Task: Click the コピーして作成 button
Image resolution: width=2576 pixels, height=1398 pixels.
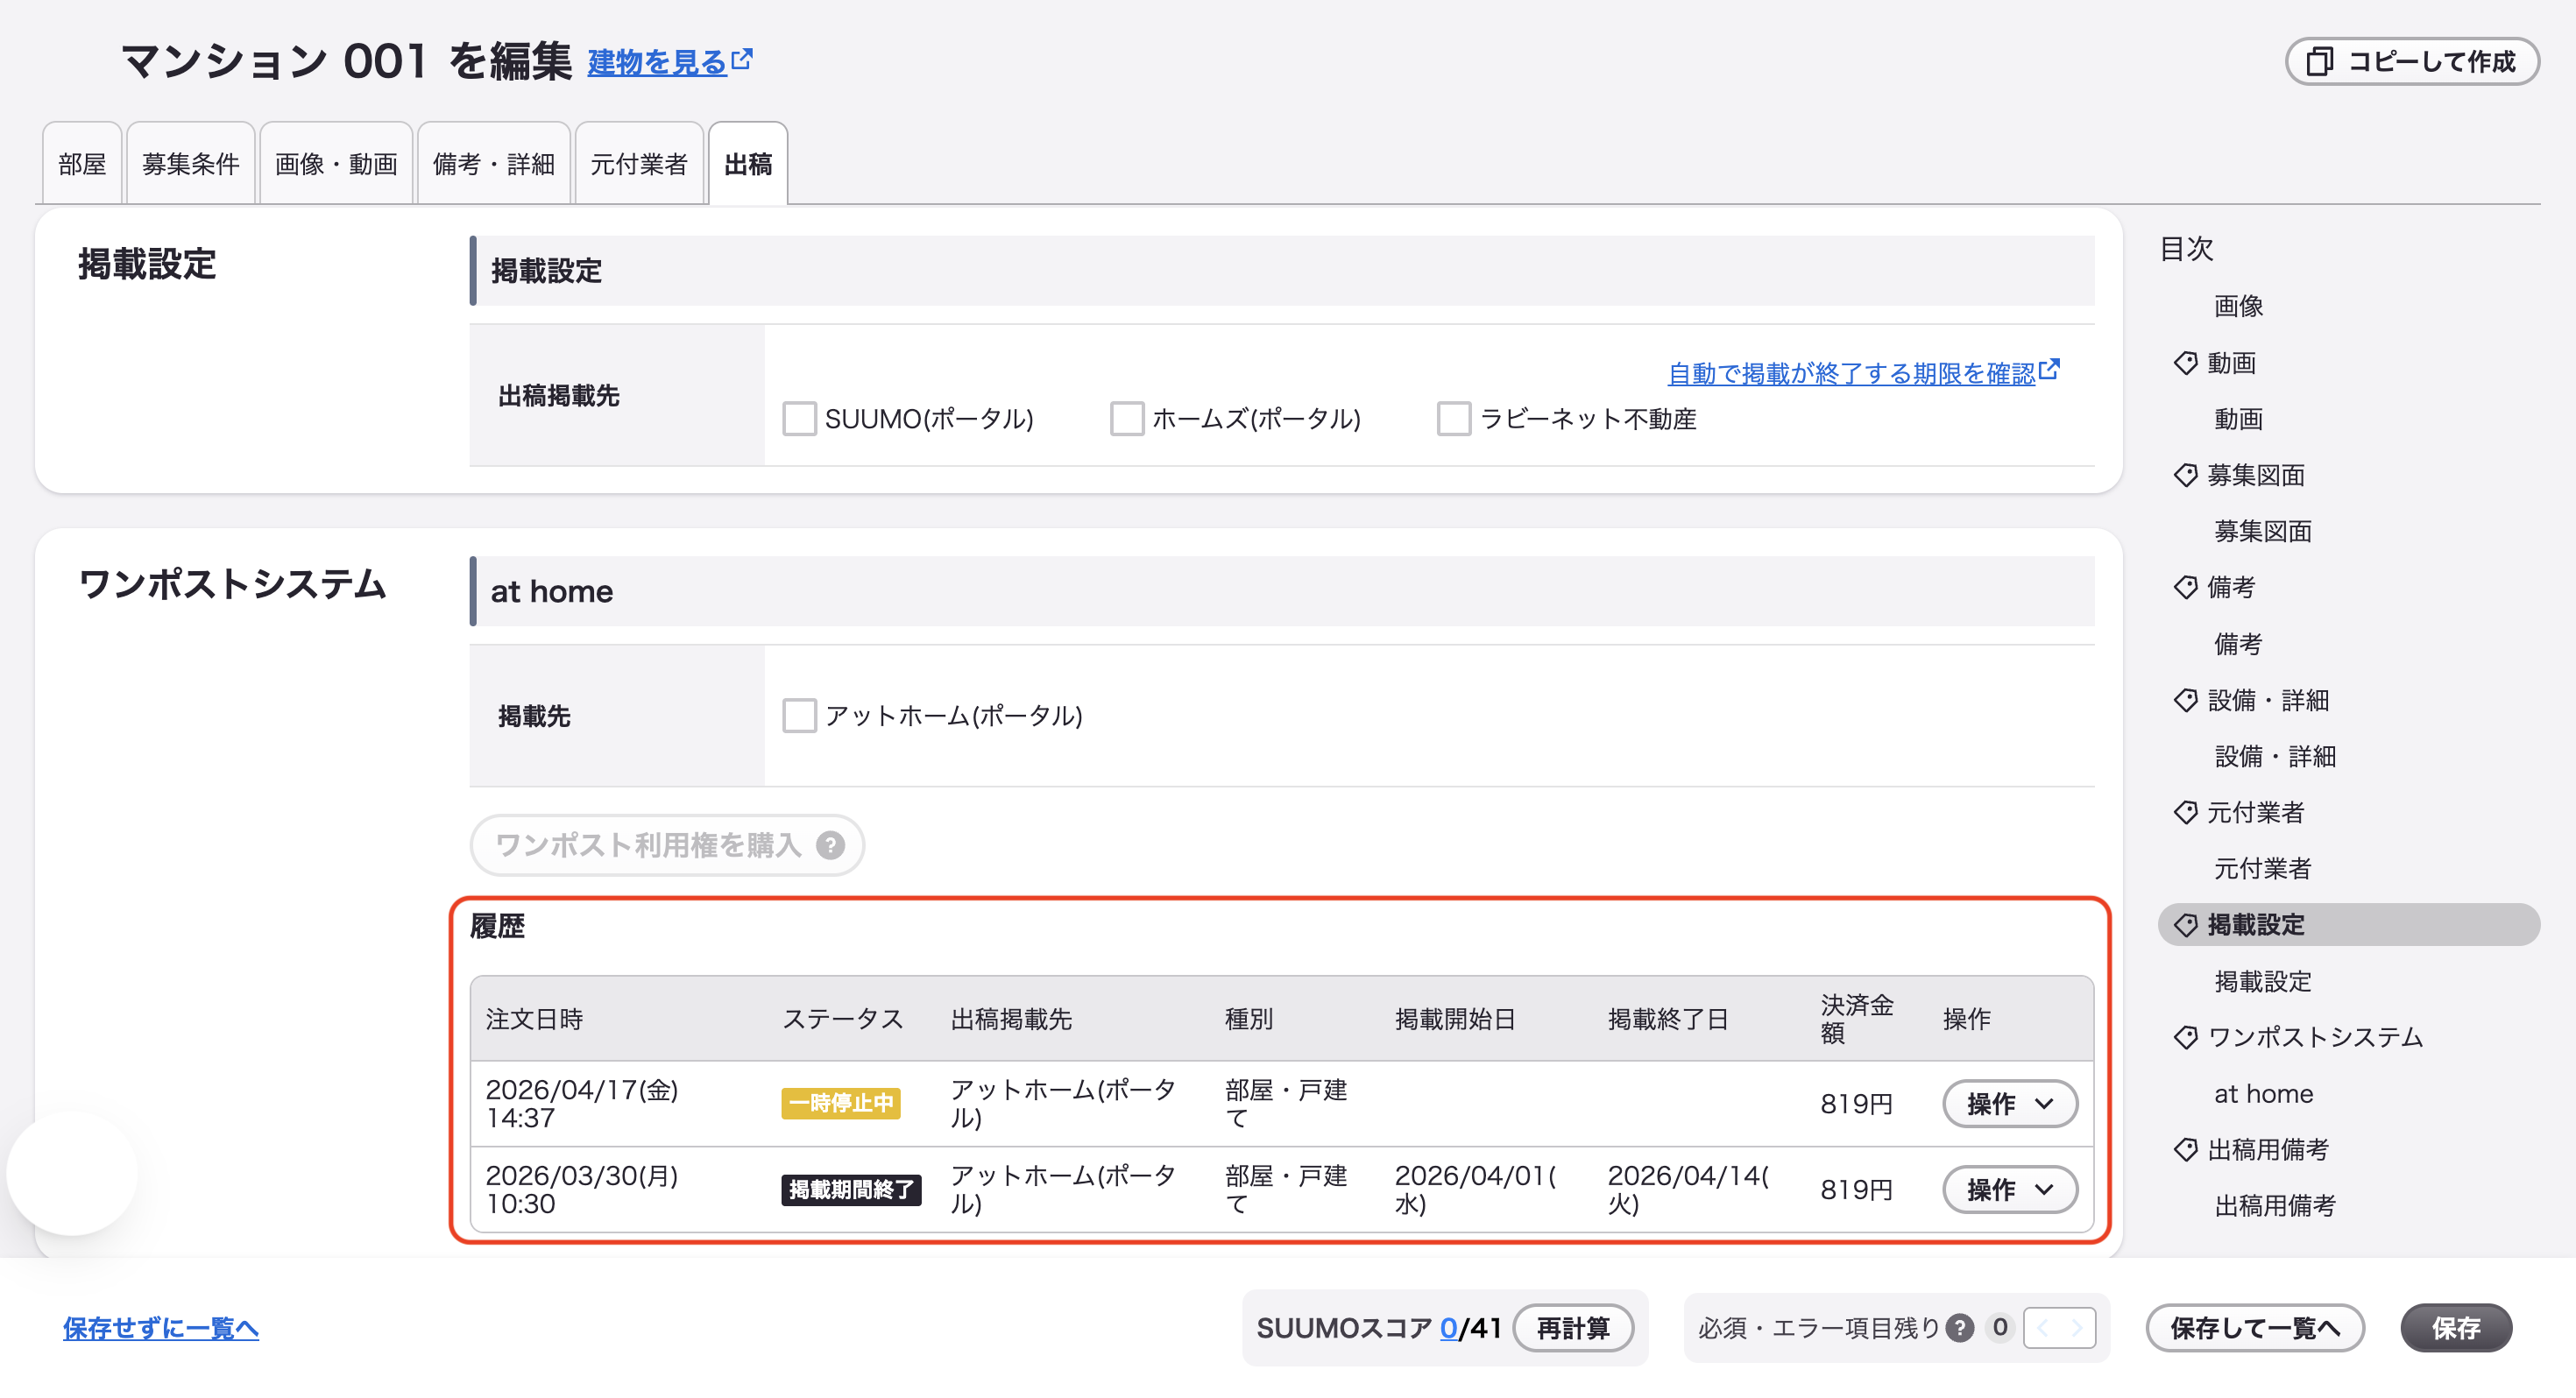Action: 2412,62
